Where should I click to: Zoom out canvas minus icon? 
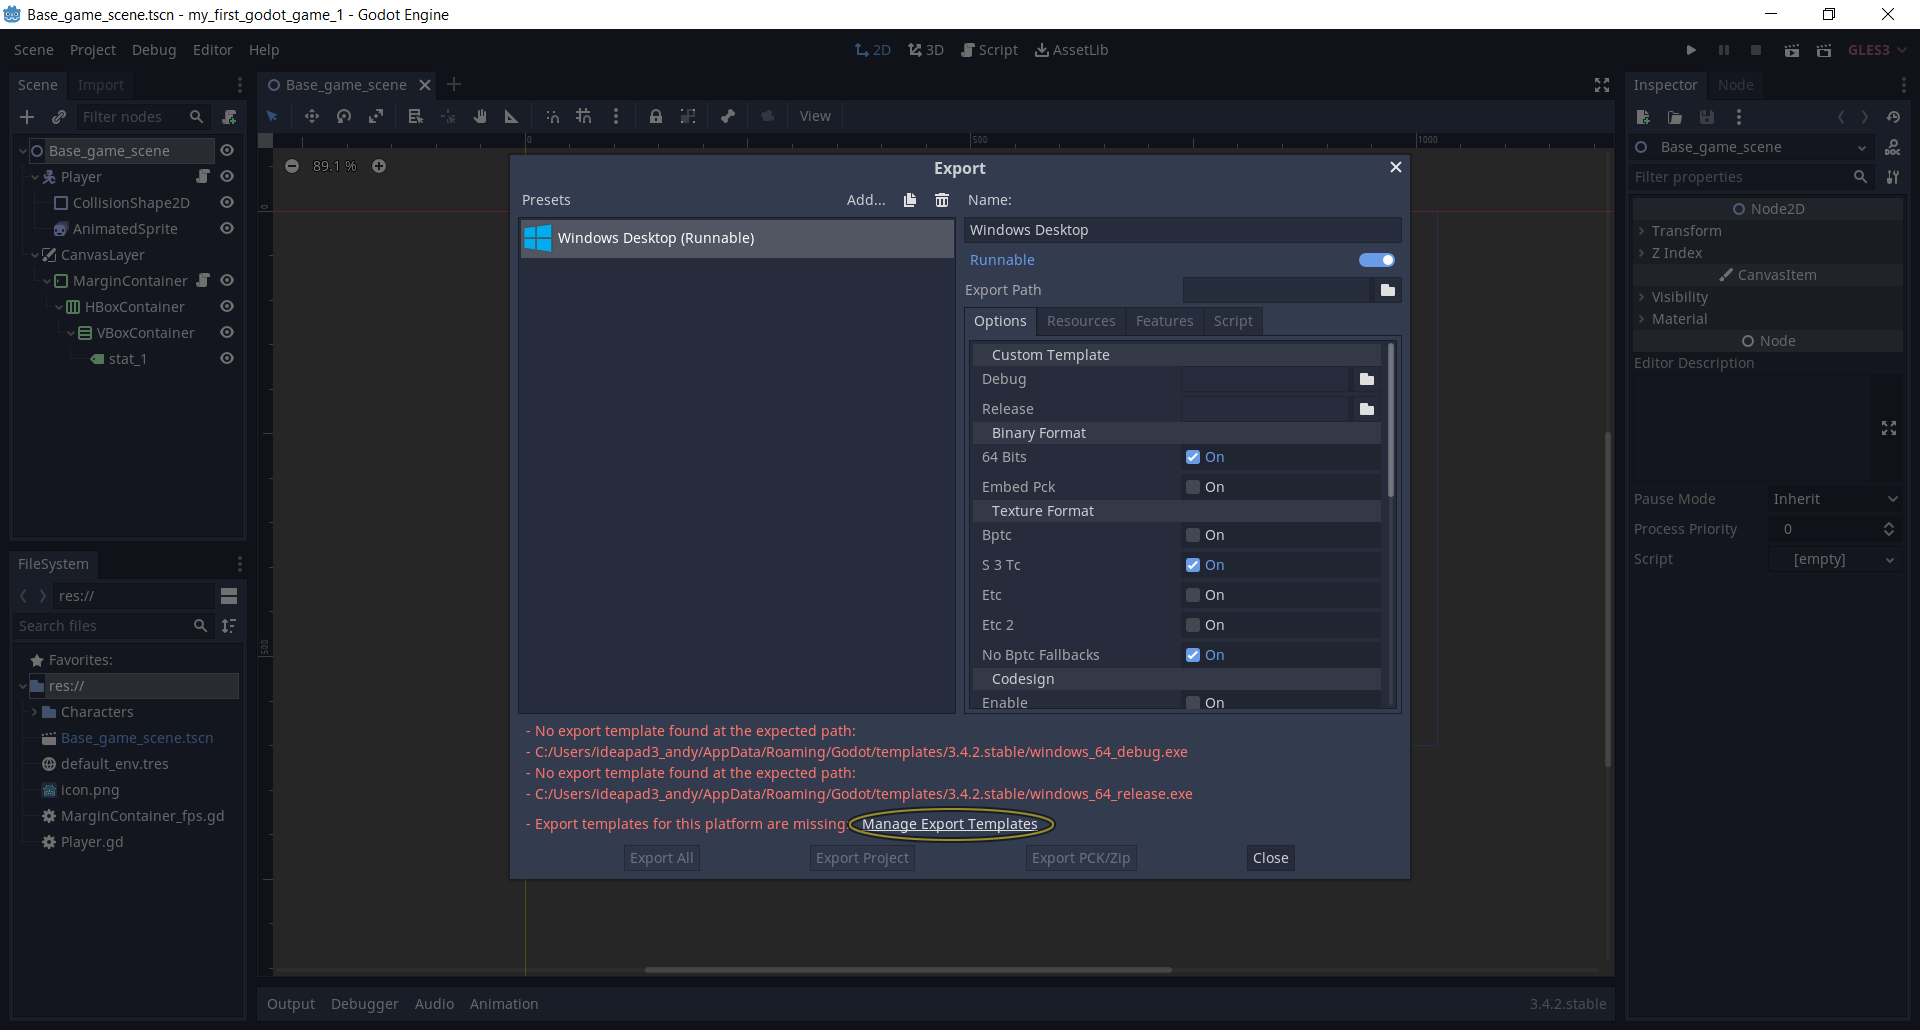pos(292,166)
